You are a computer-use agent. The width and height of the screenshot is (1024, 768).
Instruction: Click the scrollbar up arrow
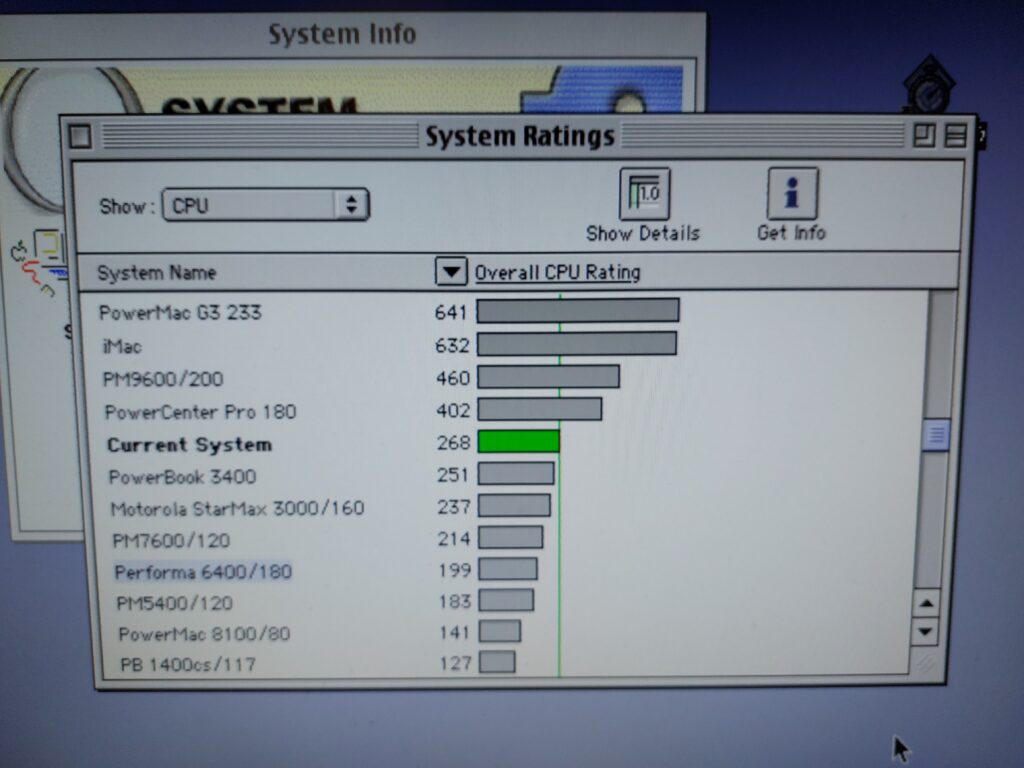tap(926, 603)
